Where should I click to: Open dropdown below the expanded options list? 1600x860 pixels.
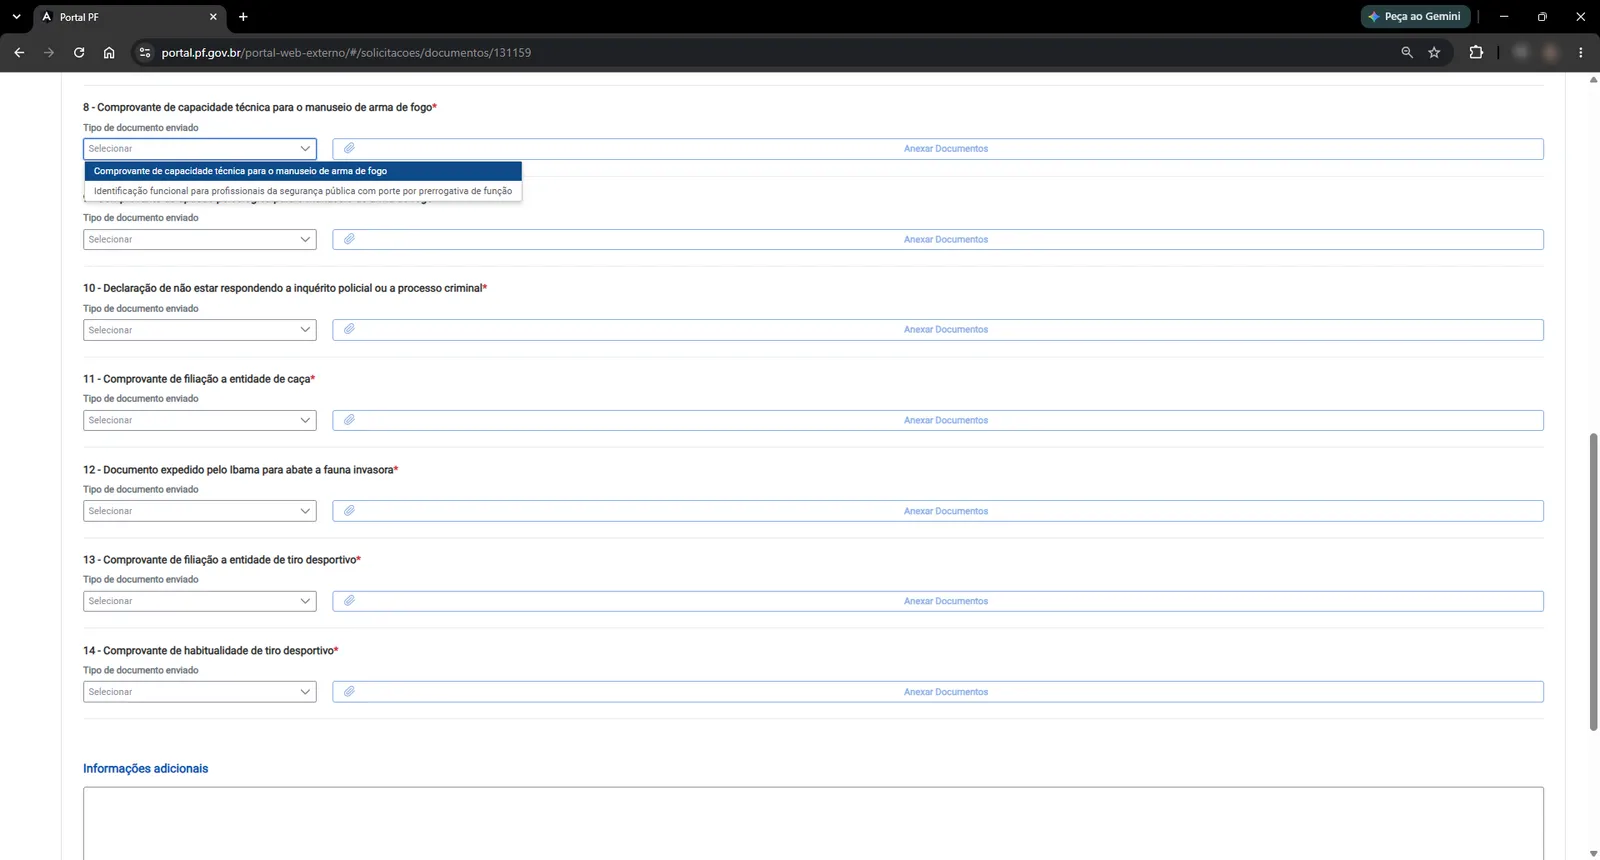point(200,239)
